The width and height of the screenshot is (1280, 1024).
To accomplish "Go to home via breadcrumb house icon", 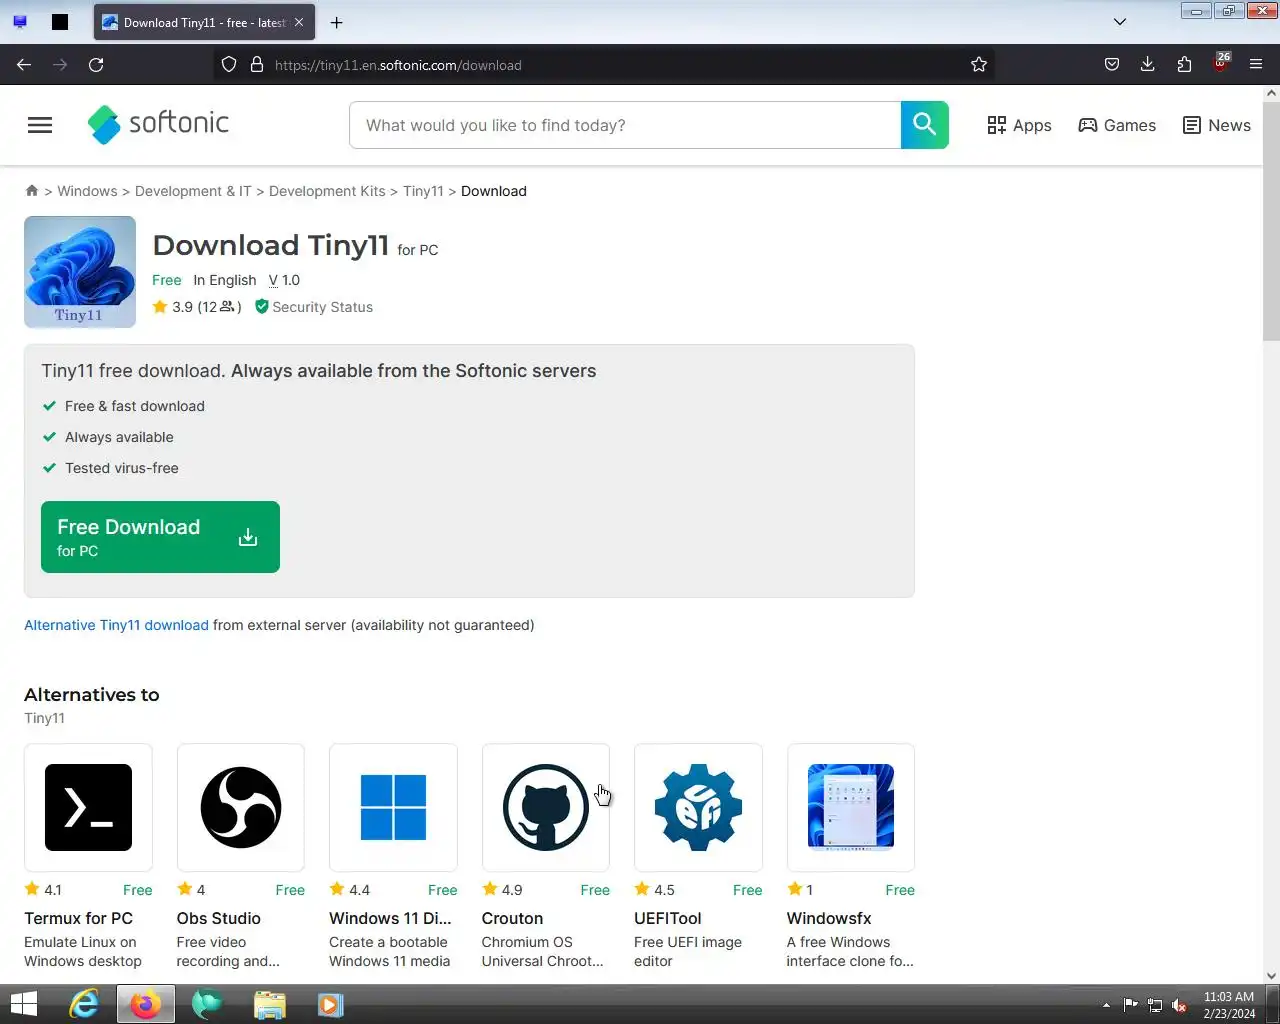I will coord(32,190).
